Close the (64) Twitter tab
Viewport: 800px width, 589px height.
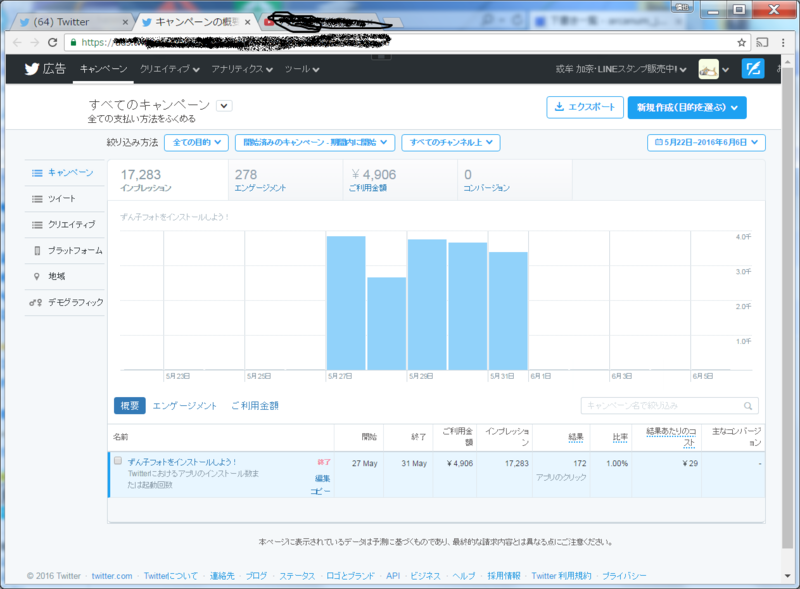(125, 22)
